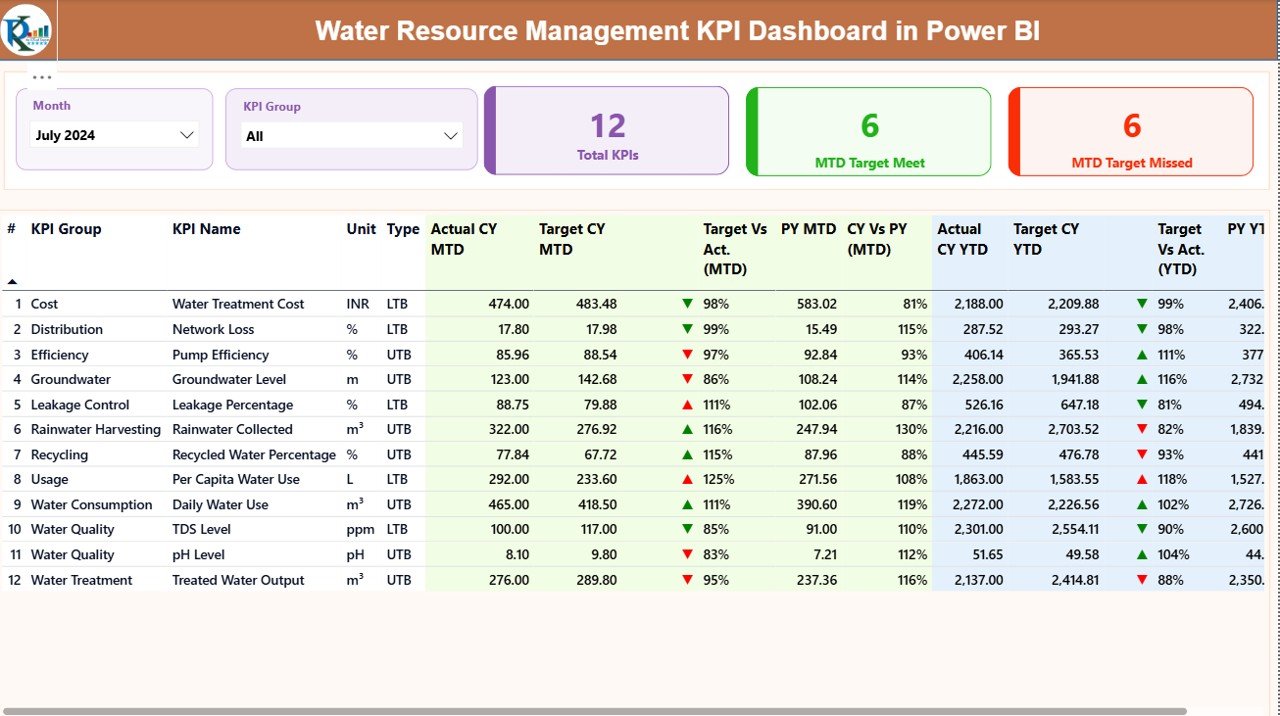
Task: Click the MTD Target Meet card
Action: [868, 130]
